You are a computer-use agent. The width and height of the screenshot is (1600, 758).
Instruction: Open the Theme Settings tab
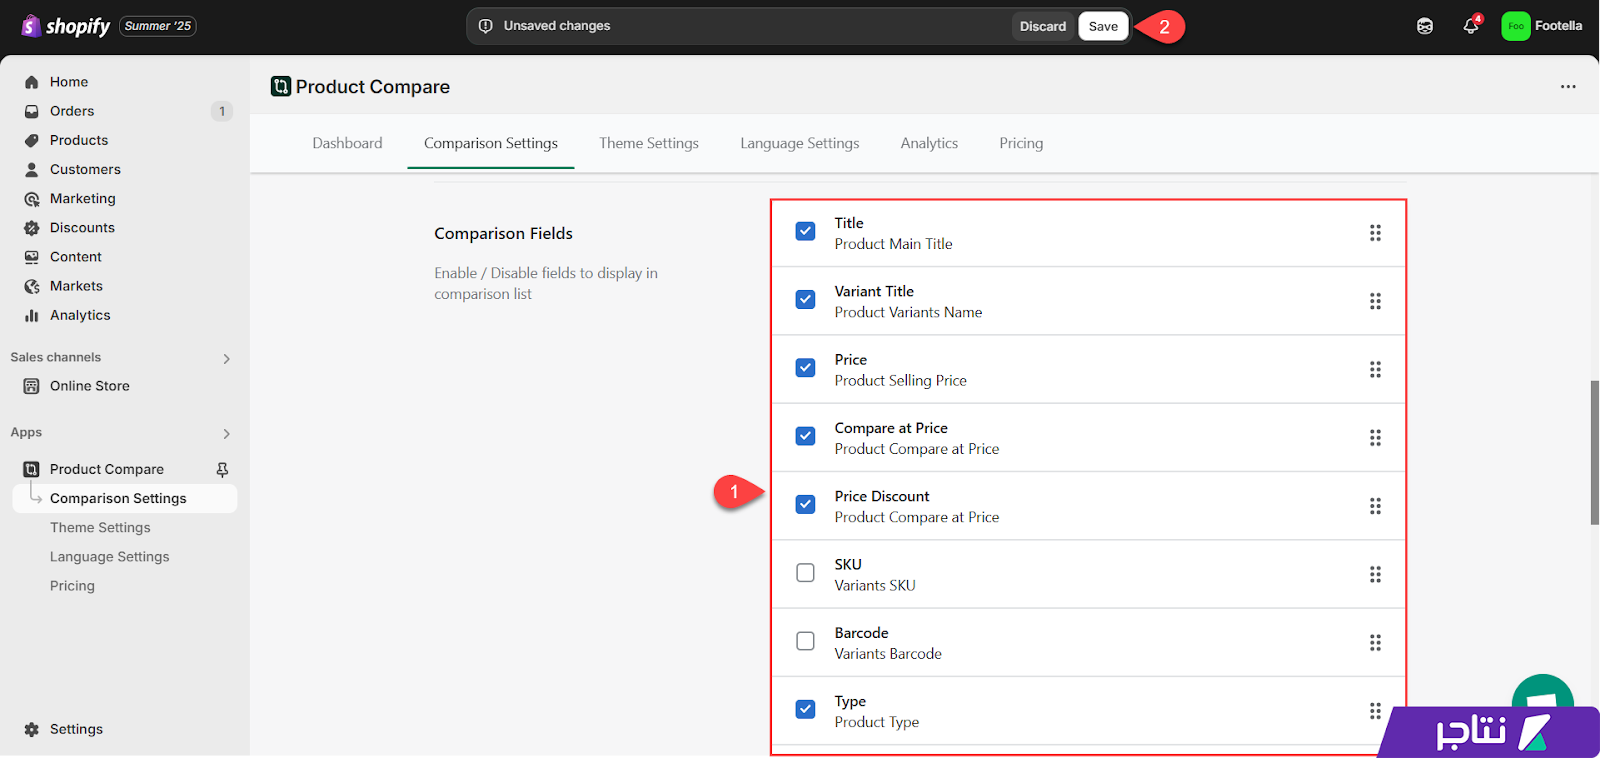[649, 143]
